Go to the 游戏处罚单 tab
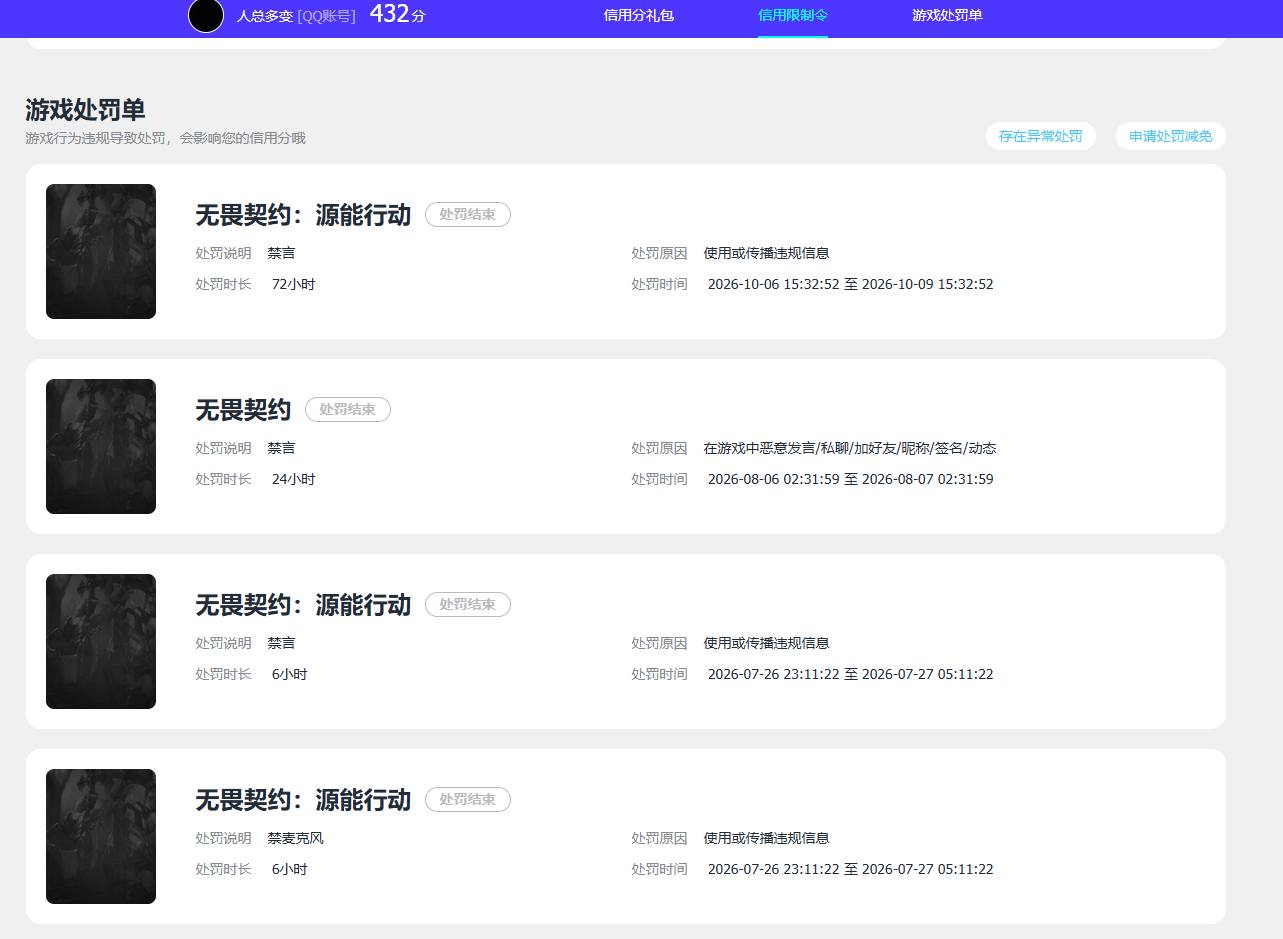1283x939 pixels. [x=947, y=16]
